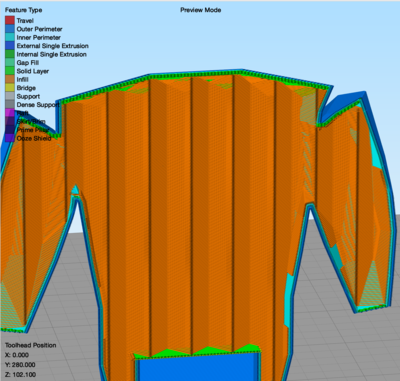The height and width of the screenshot is (381, 400).
Task: Click the 'Z: 102.100' coordinate readout
Action: coord(20,375)
